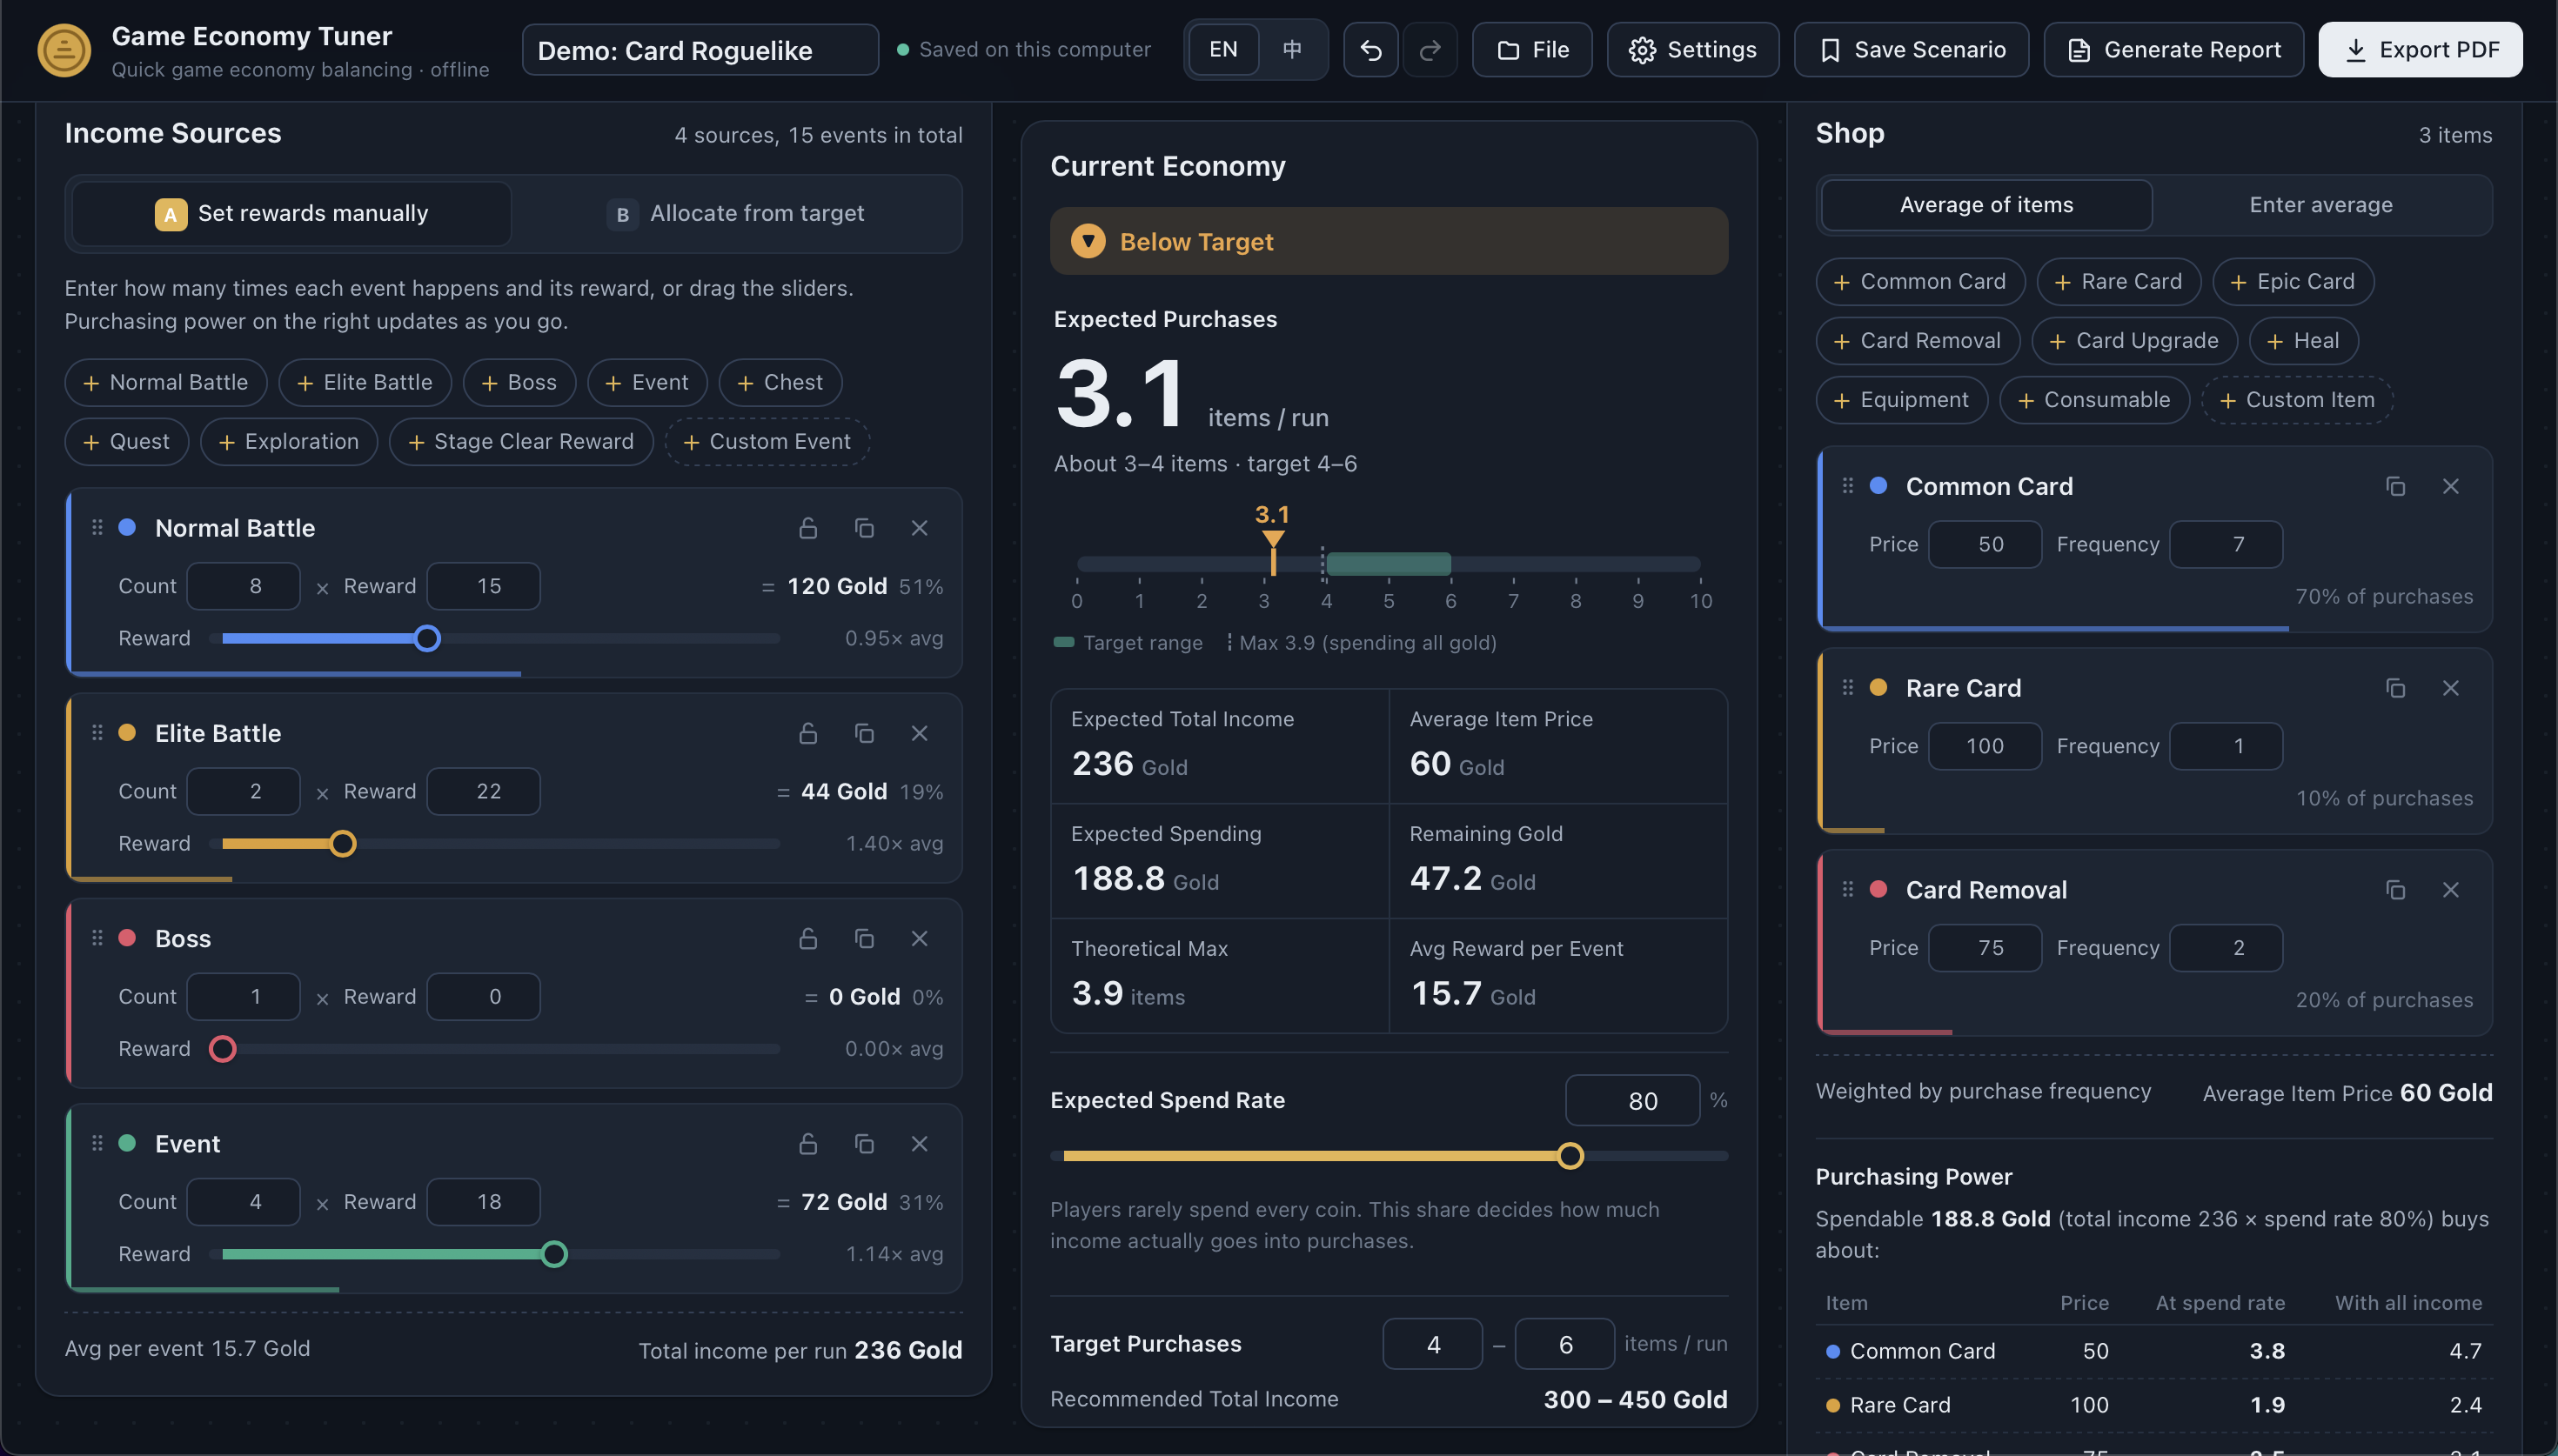This screenshot has height=1456, width=2558.
Task: Click the Expected Spend Rate percent field
Action: point(1632,1100)
